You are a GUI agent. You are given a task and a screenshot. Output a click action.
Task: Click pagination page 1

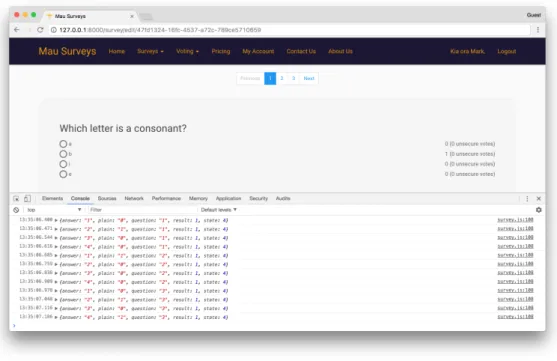click(270, 79)
